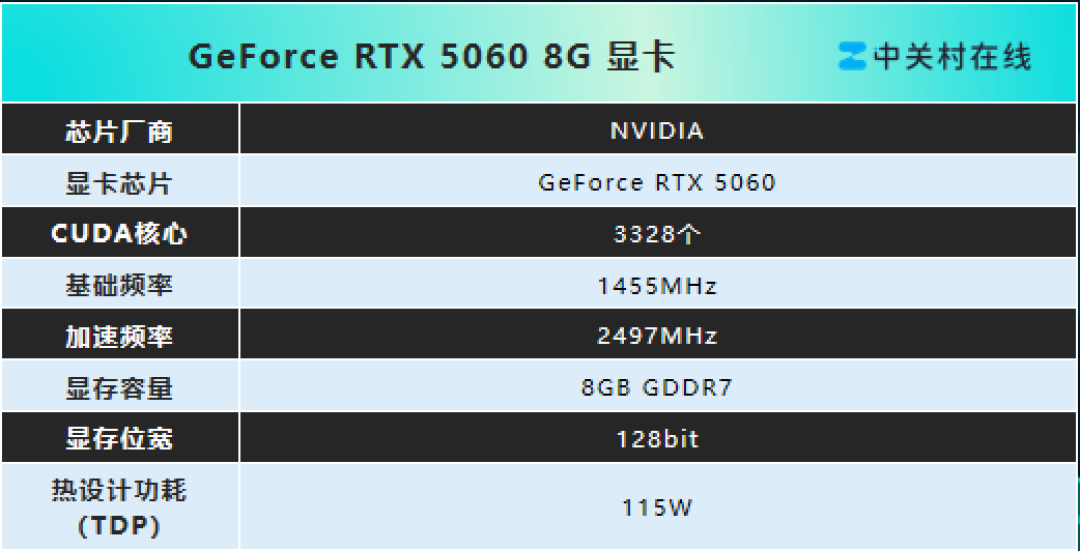Screen dimensions: 1080x551
Task: Select the 2497MHz boost clock value
Action: 657,336
